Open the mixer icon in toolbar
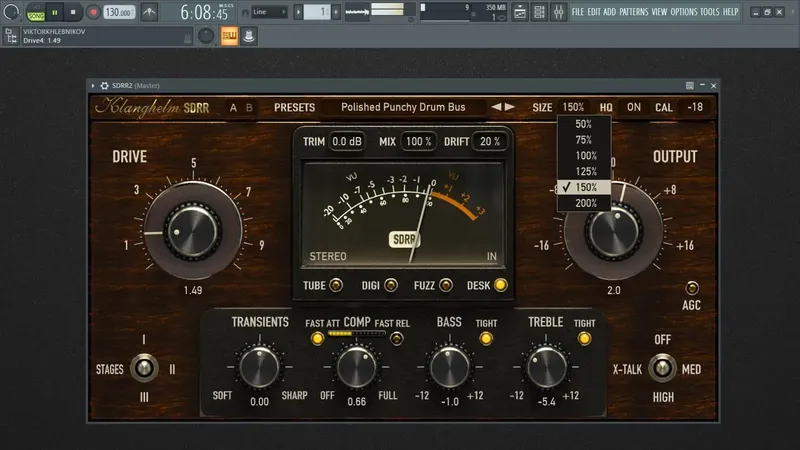This screenshot has height=450, width=800. pyautogui.click(x=559, y=12)
